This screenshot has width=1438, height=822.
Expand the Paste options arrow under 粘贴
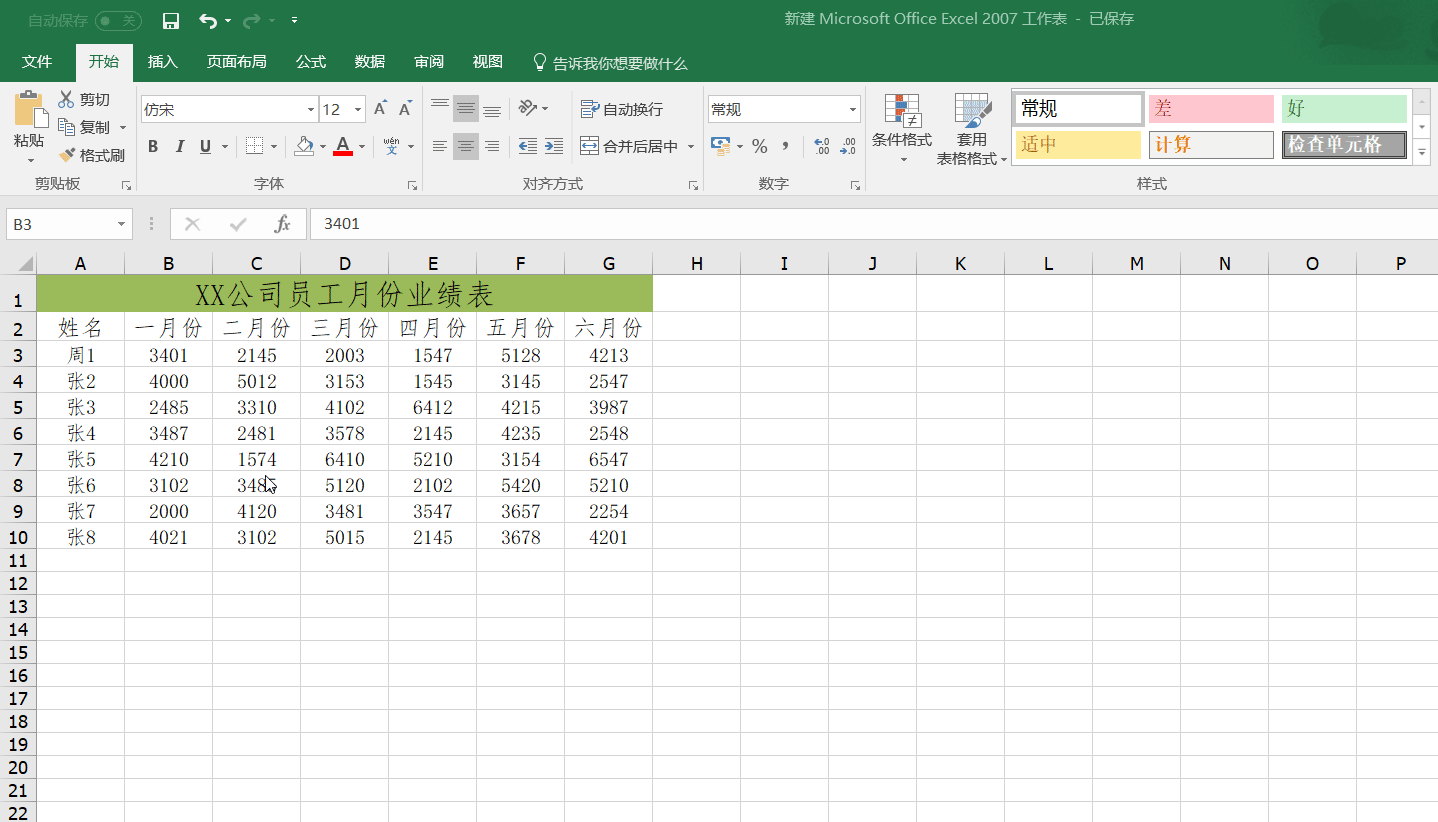tap(30, 160)
